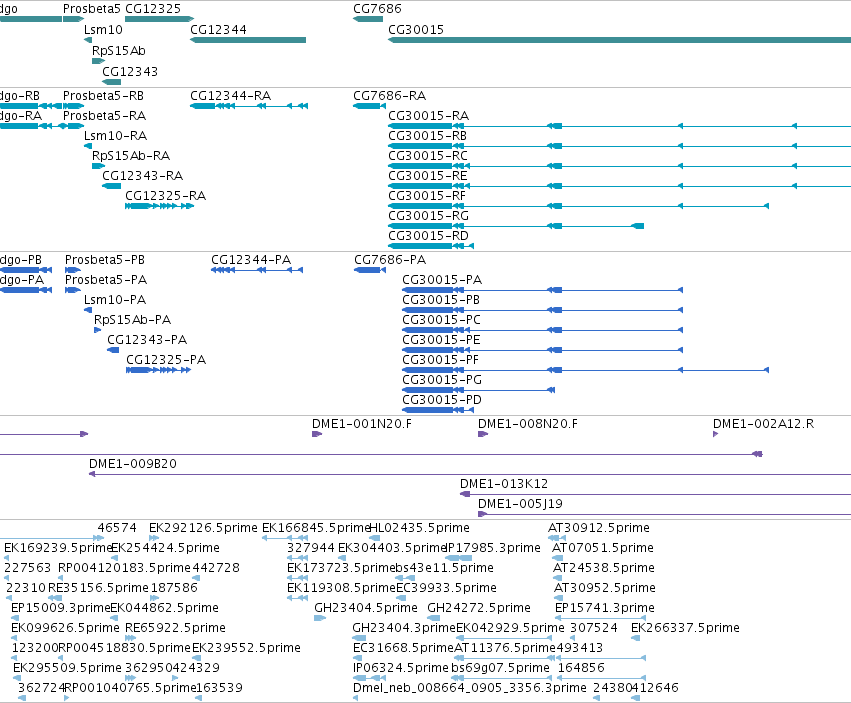
Task: Select protein Prosbeta5-PA
Action: click(x=73, y=290)
